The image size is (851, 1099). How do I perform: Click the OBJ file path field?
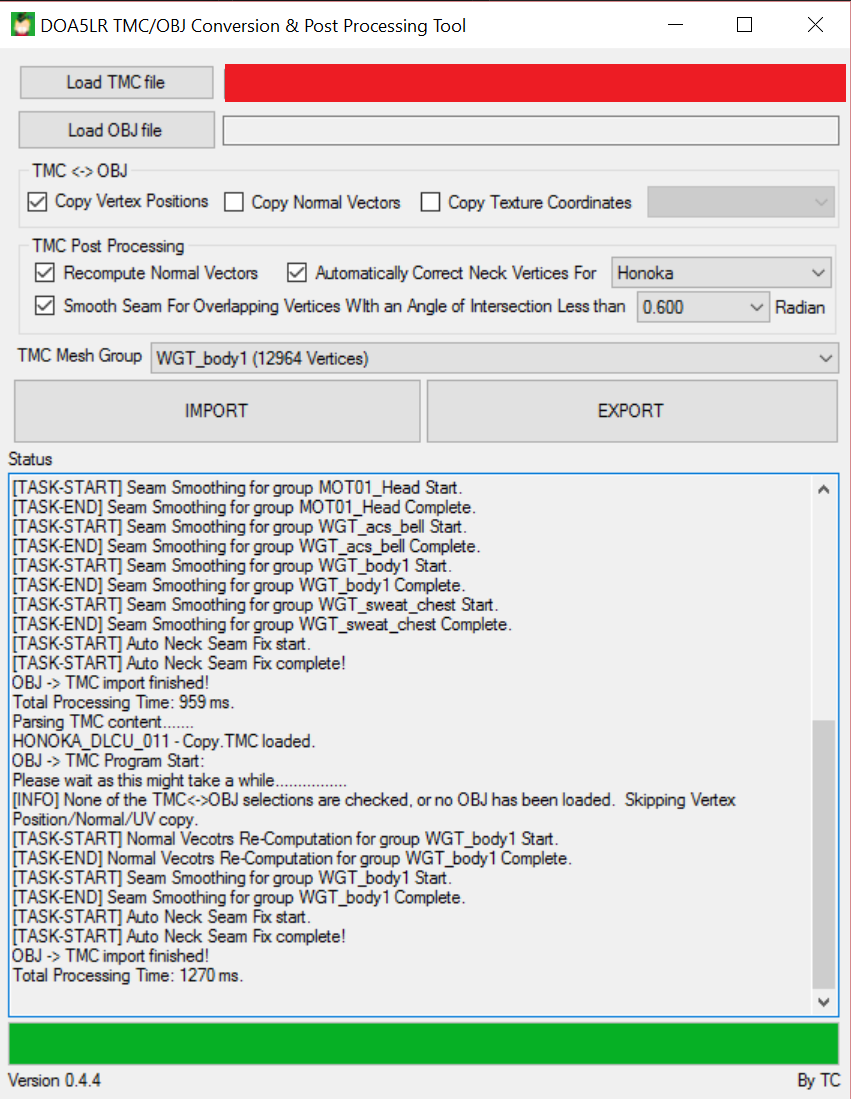pyautogui.click(x=530, y=131)
